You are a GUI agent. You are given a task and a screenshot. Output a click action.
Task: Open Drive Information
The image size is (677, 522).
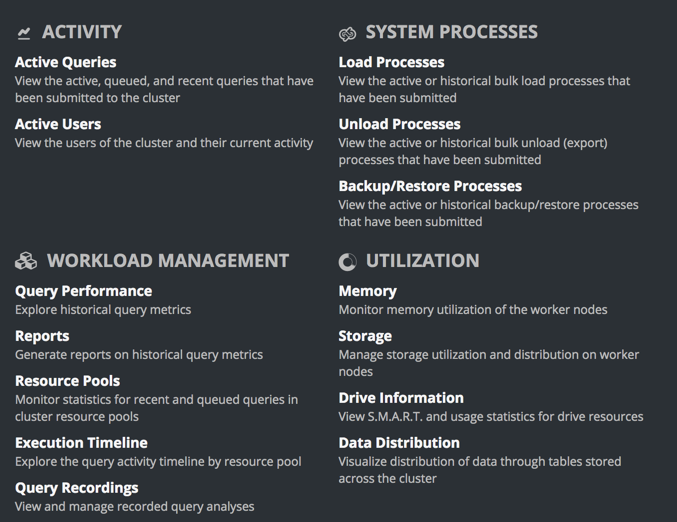[401, 398]
